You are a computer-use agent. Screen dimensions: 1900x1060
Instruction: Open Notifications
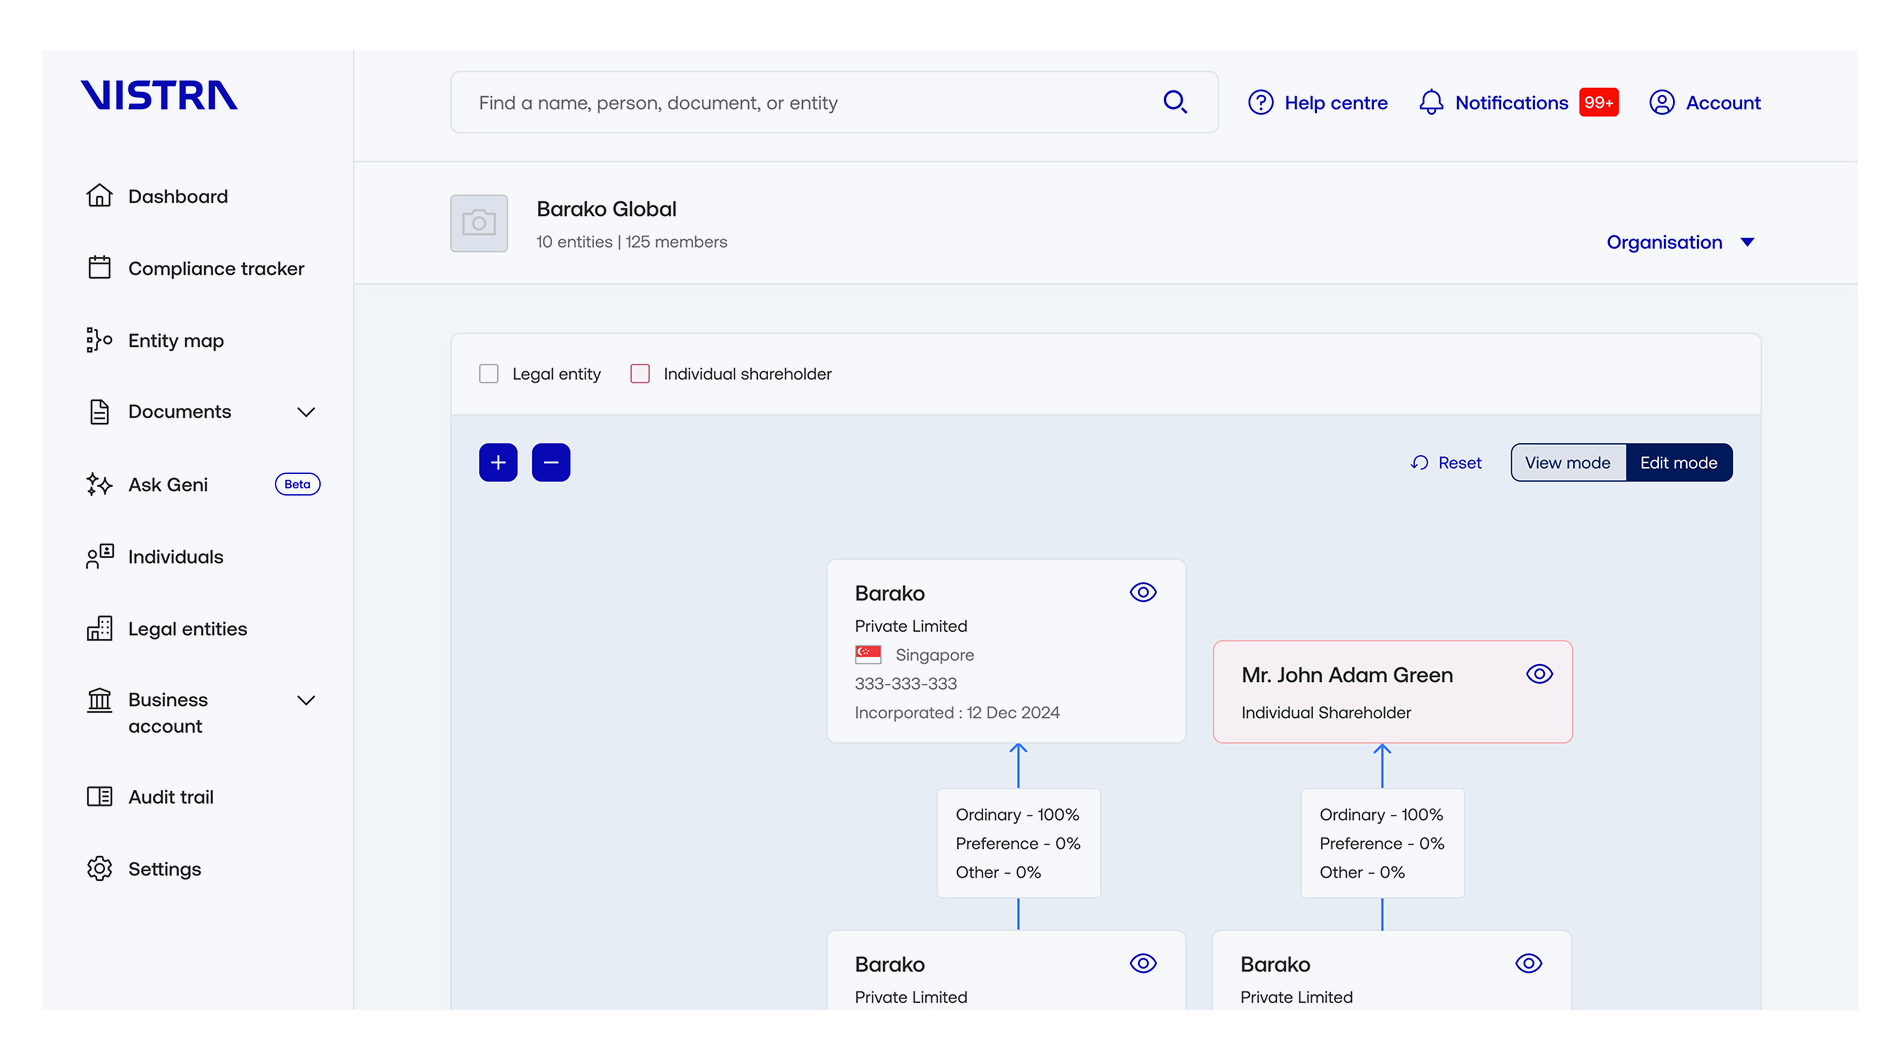1512,102
